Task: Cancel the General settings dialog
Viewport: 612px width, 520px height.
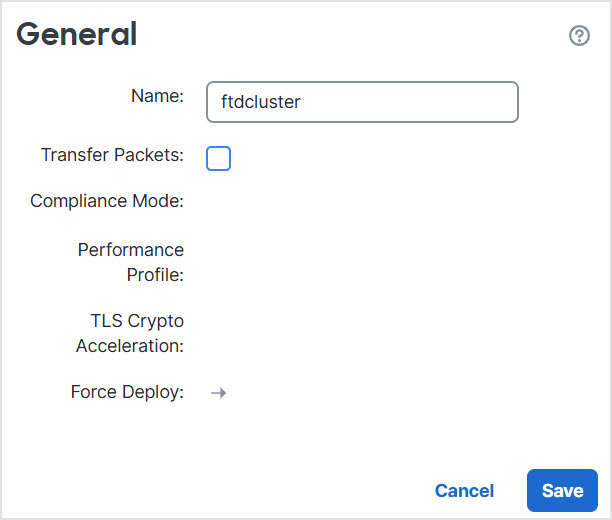Action: (x=464, y=491)
